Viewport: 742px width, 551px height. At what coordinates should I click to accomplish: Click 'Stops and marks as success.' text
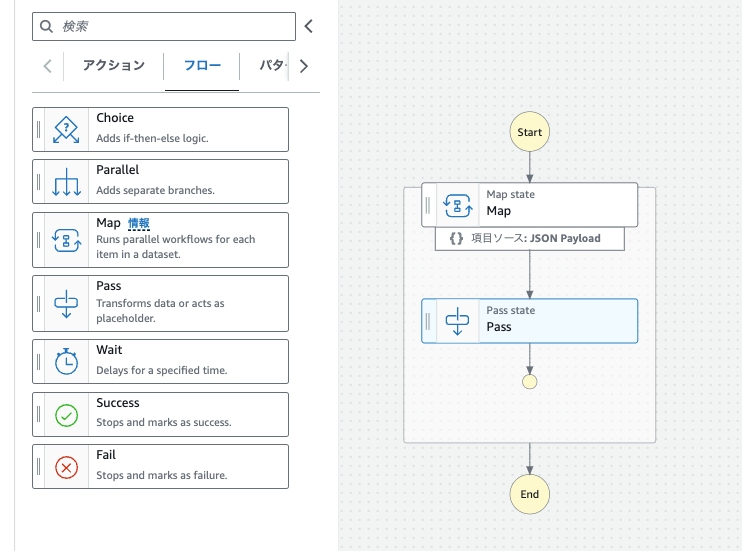pyautogui.click(x=164, y=422)
